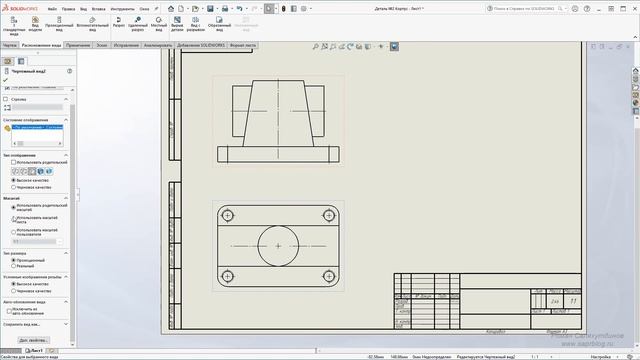Collapse the Состояние отображения section
Screen dimensions: 640x360
point(66,120)
